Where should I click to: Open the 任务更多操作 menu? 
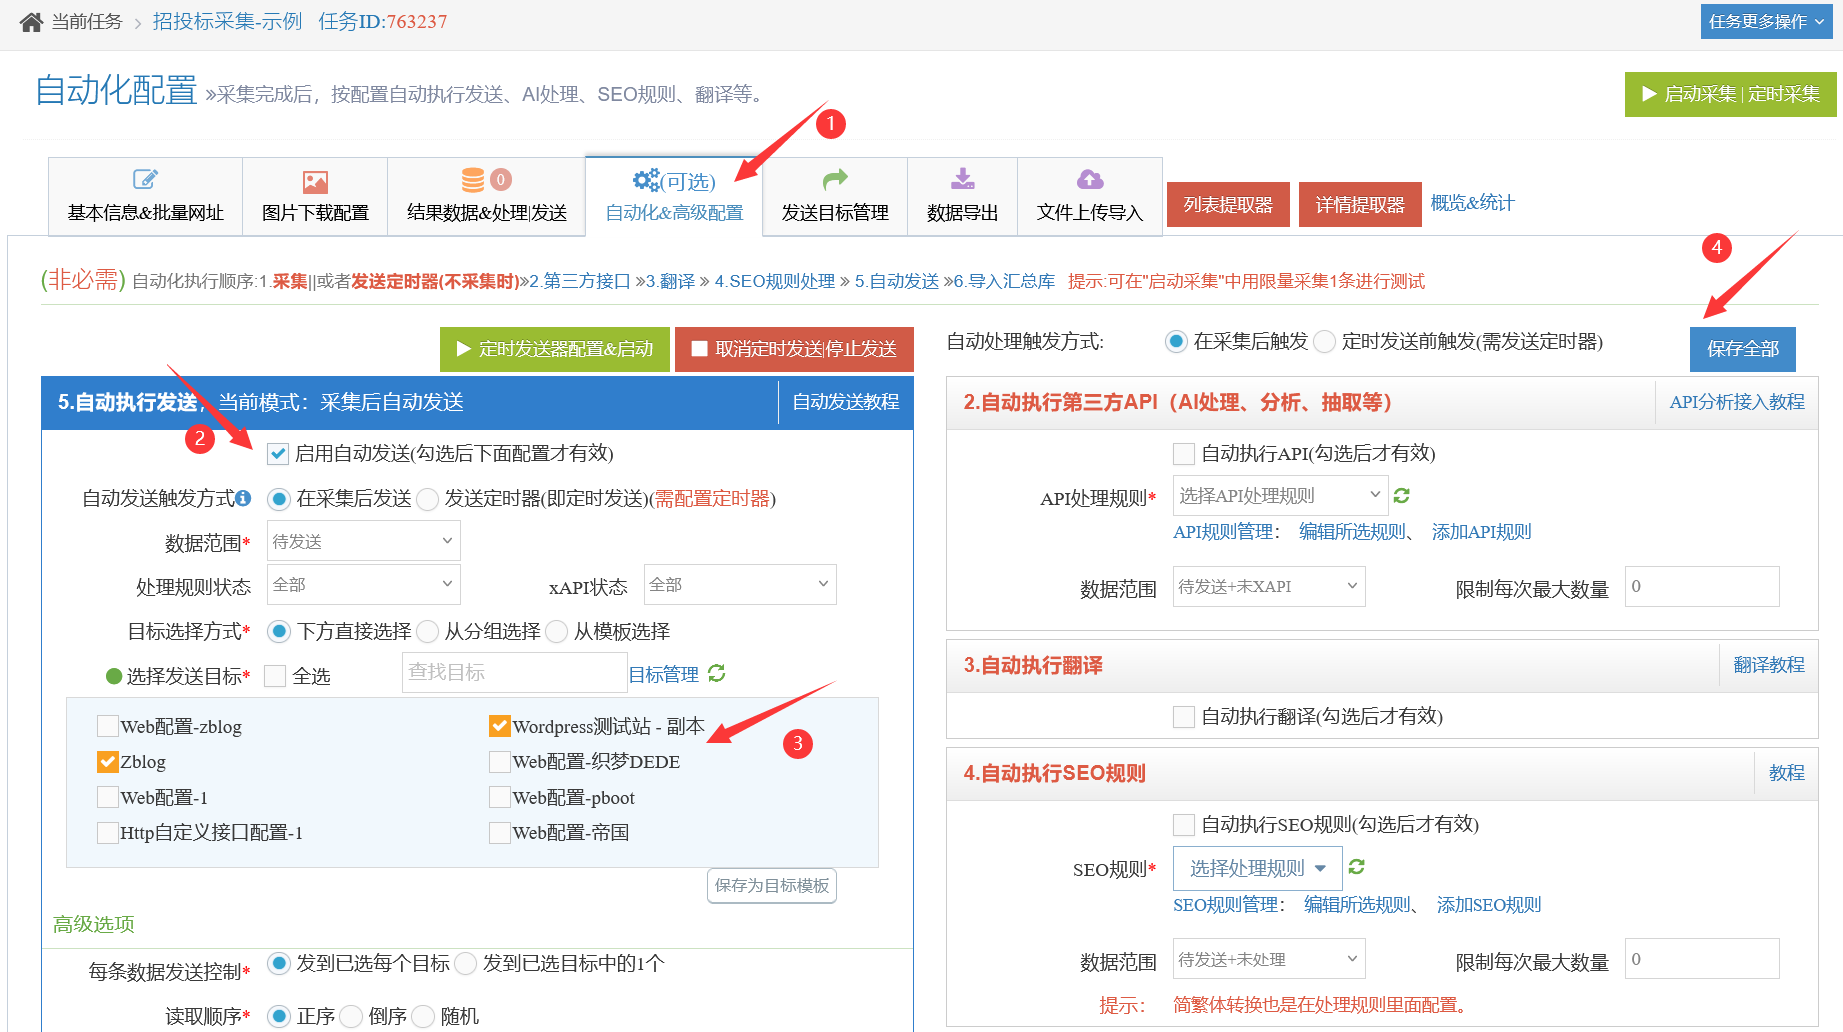1765,22
